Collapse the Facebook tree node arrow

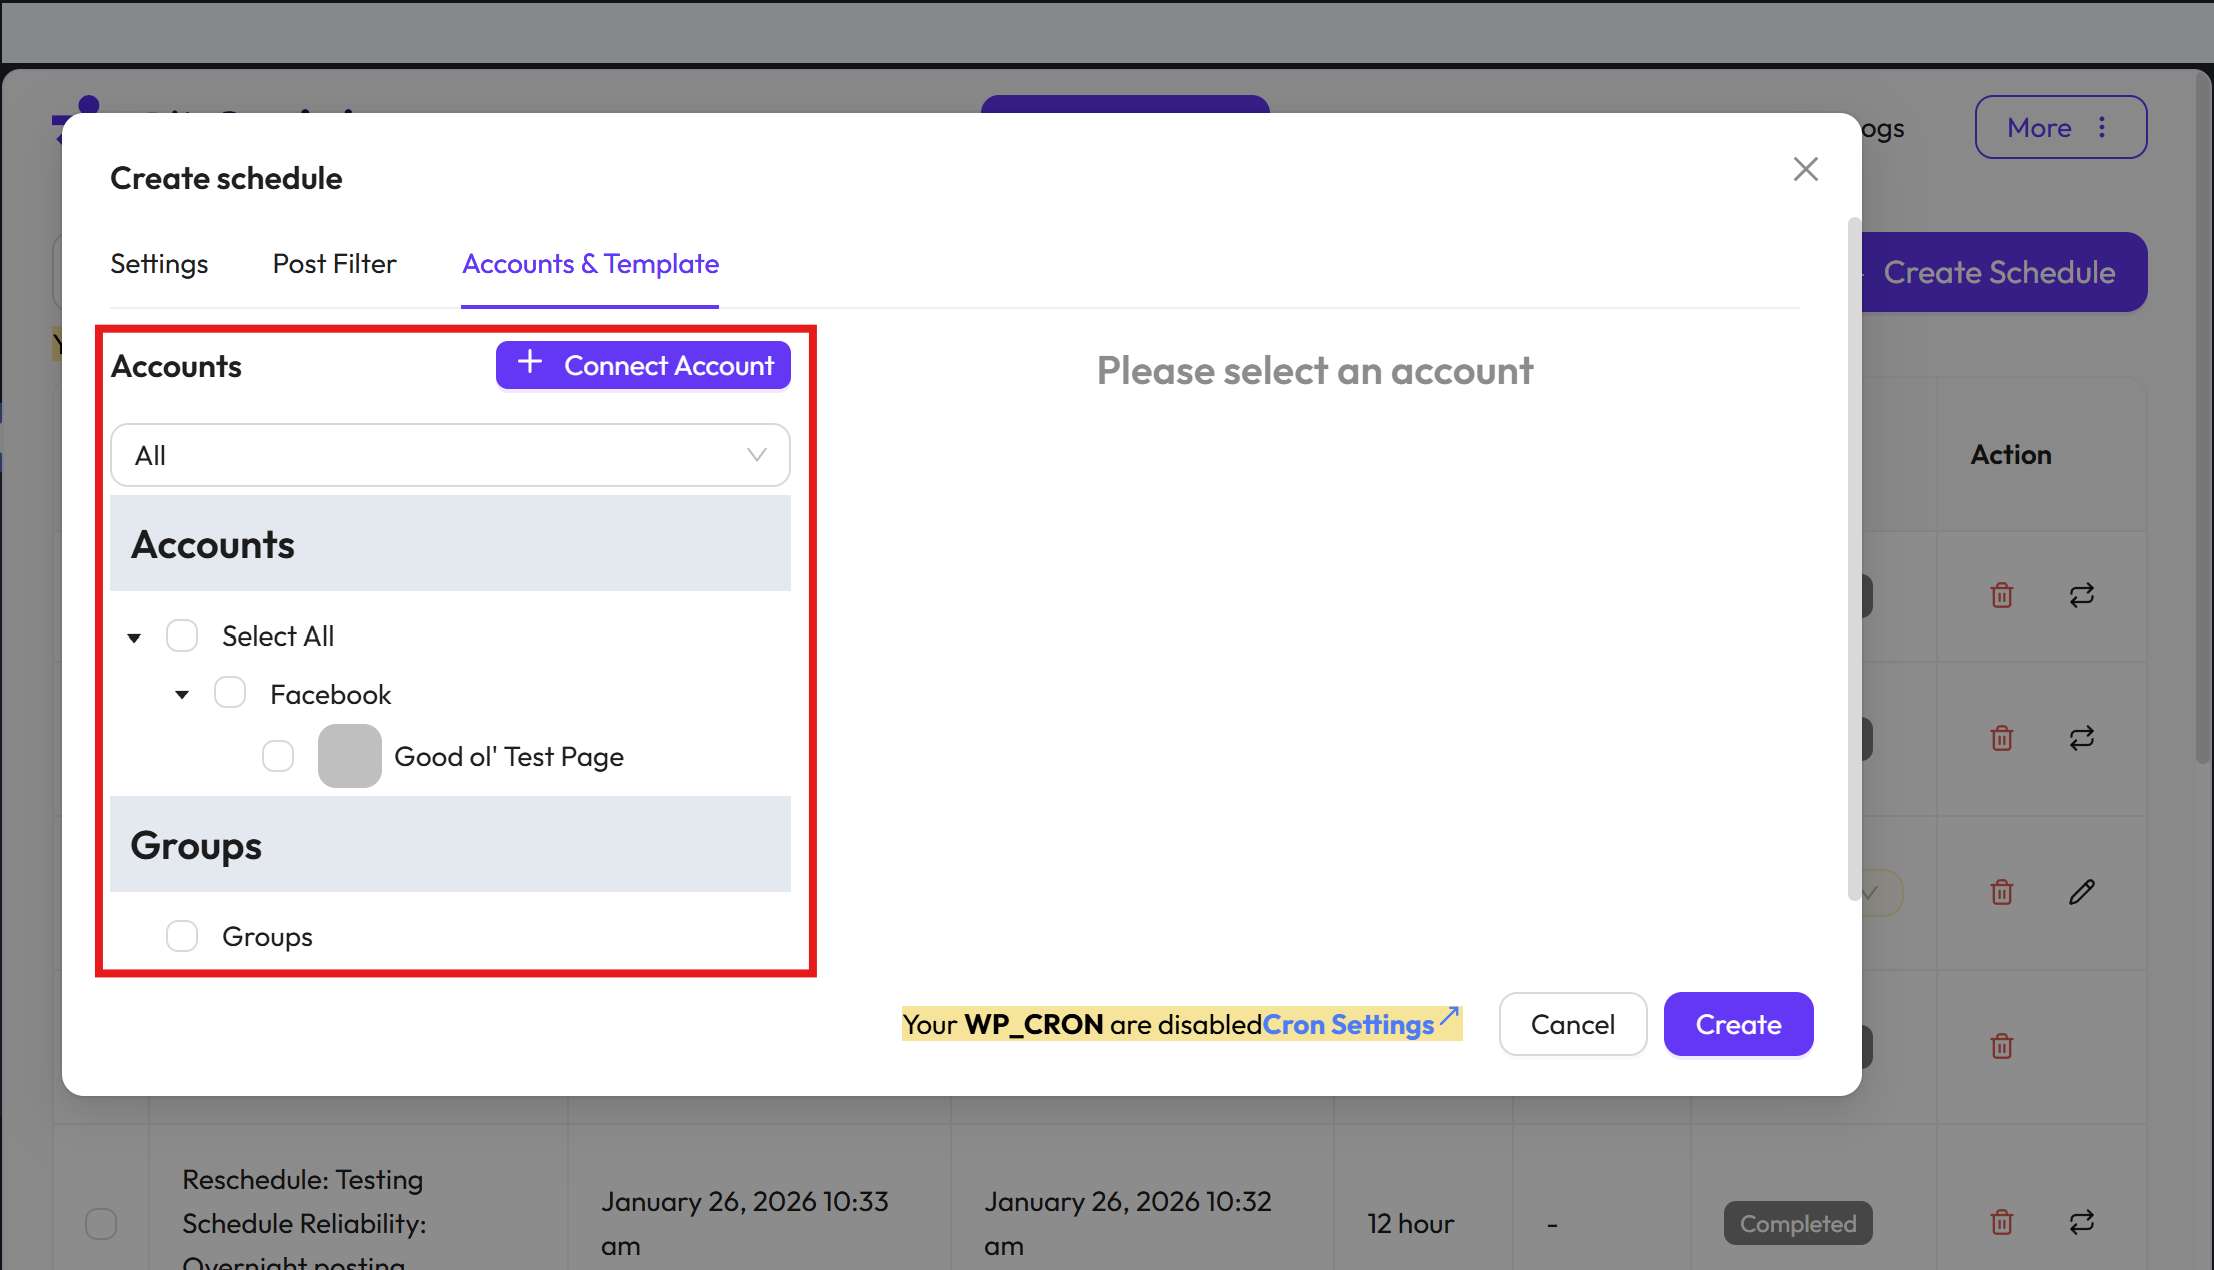pyautogui.click(x=182, y=694)
